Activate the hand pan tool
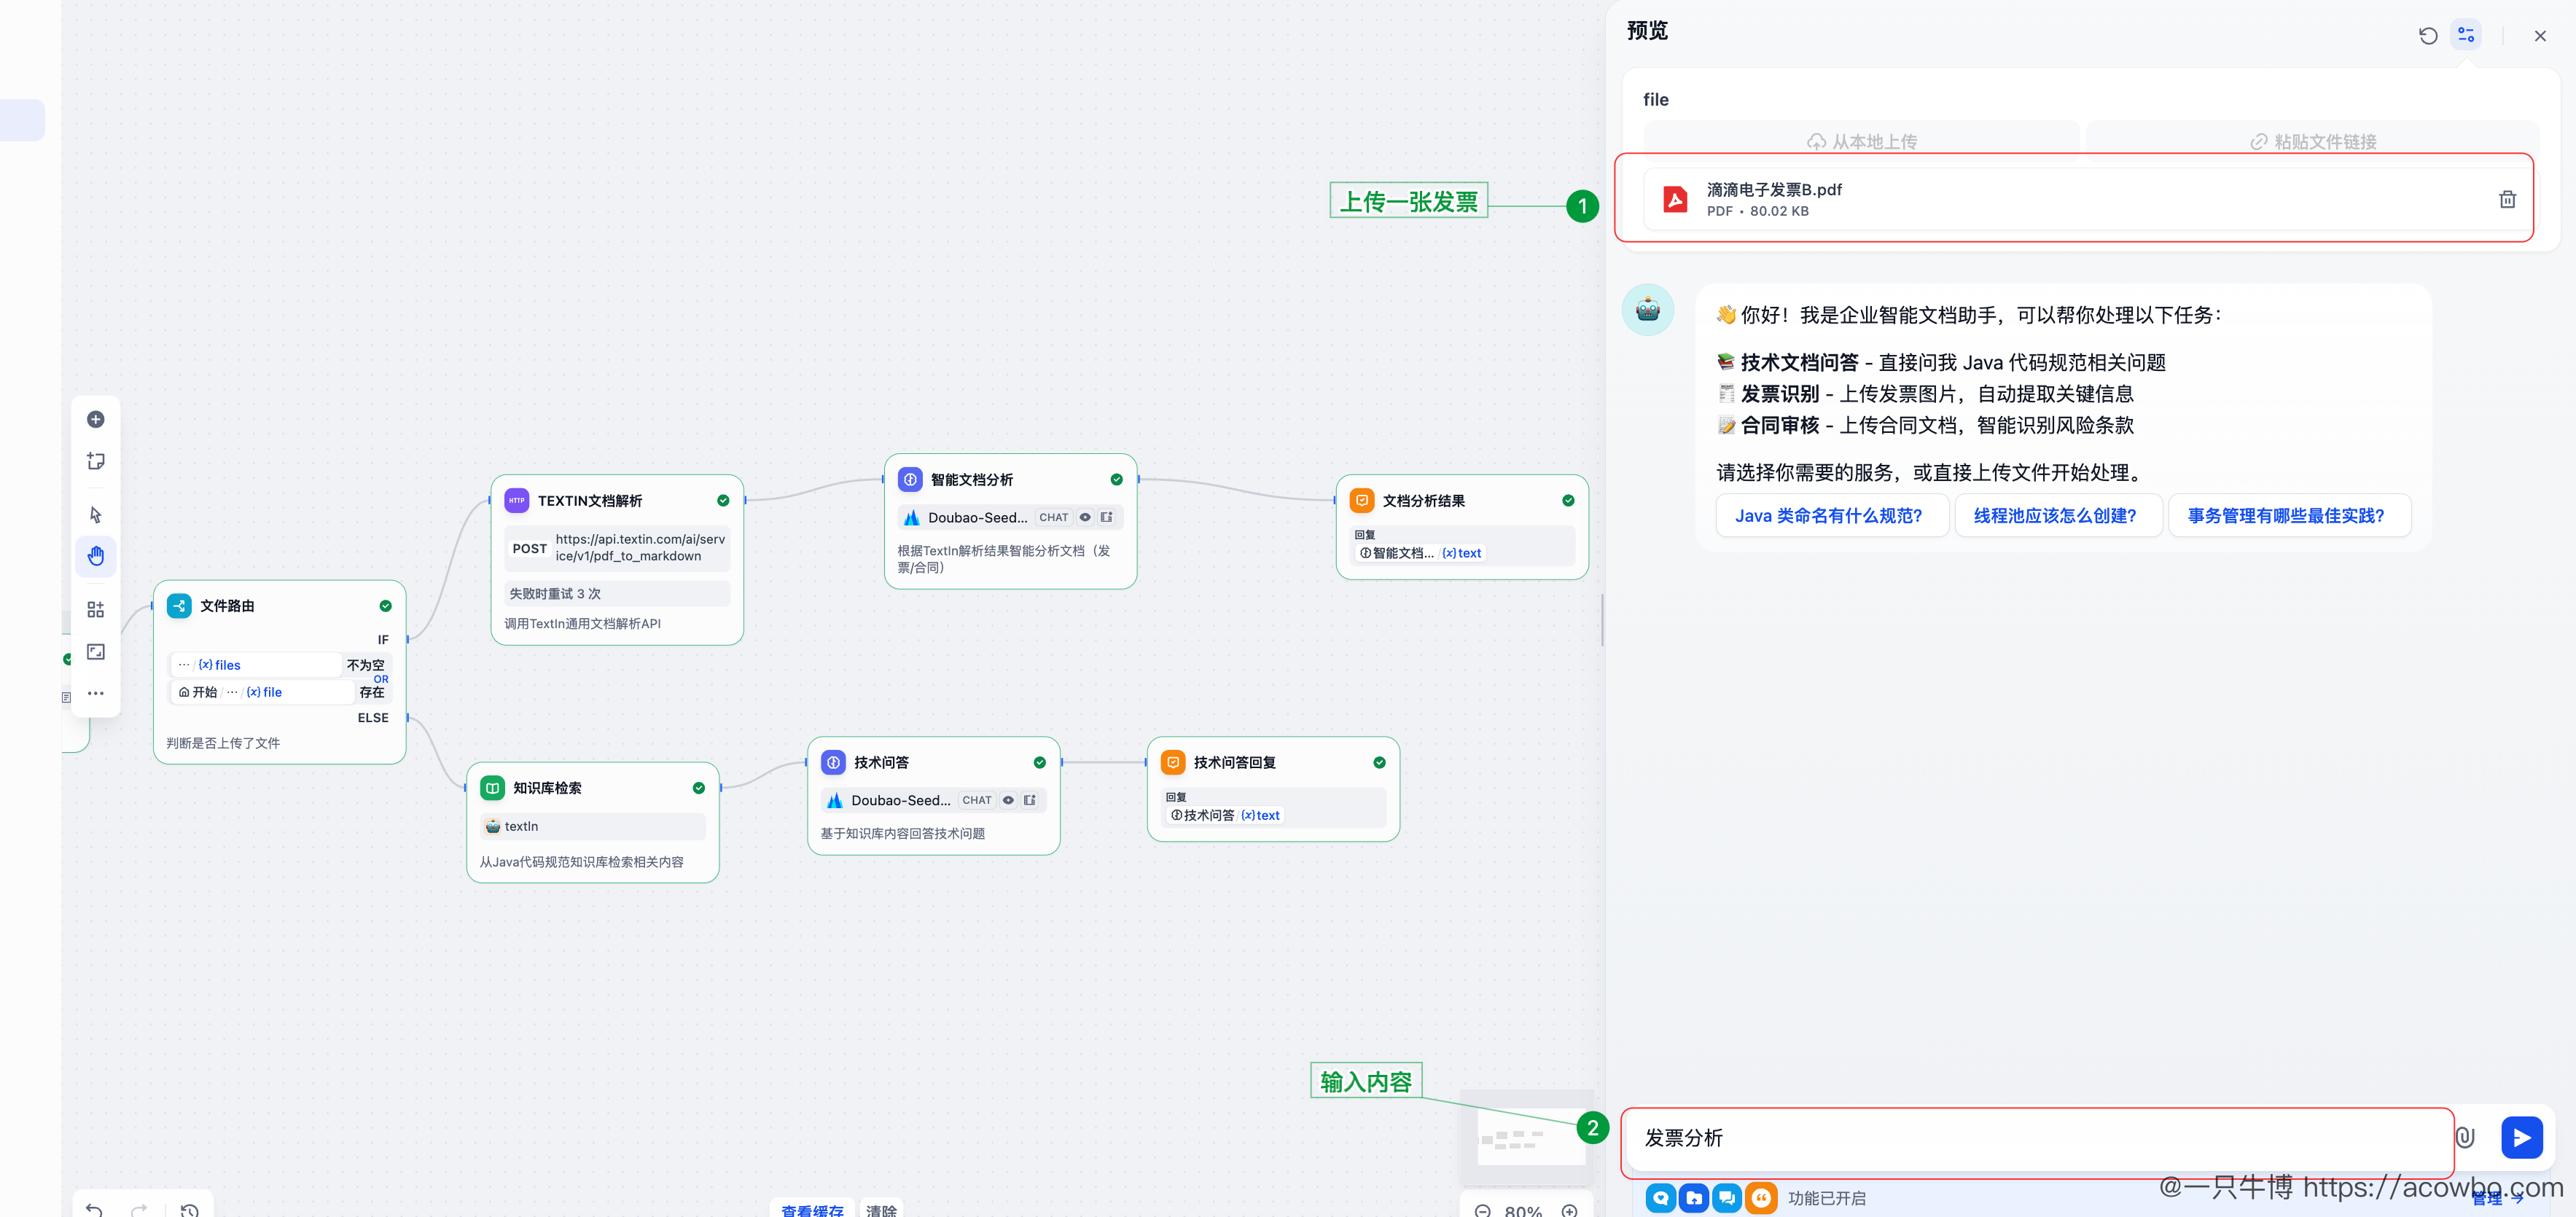The image size is (2576, 1217). tap(96, 556)
